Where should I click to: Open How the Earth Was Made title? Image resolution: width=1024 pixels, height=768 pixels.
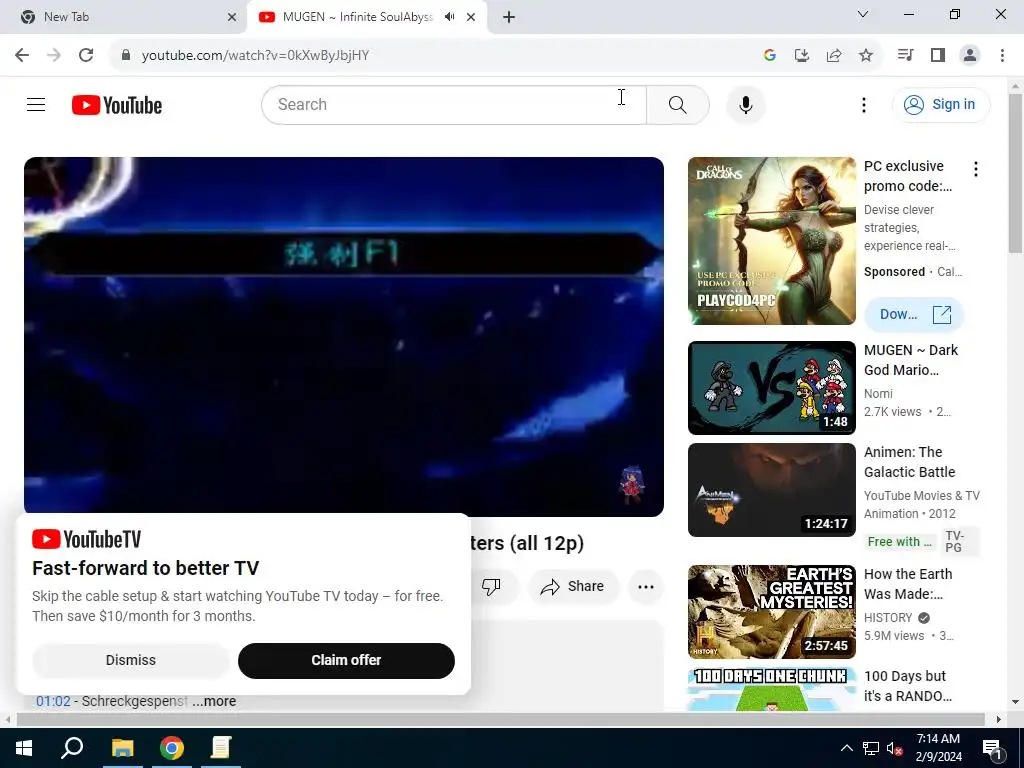(908, 584)
